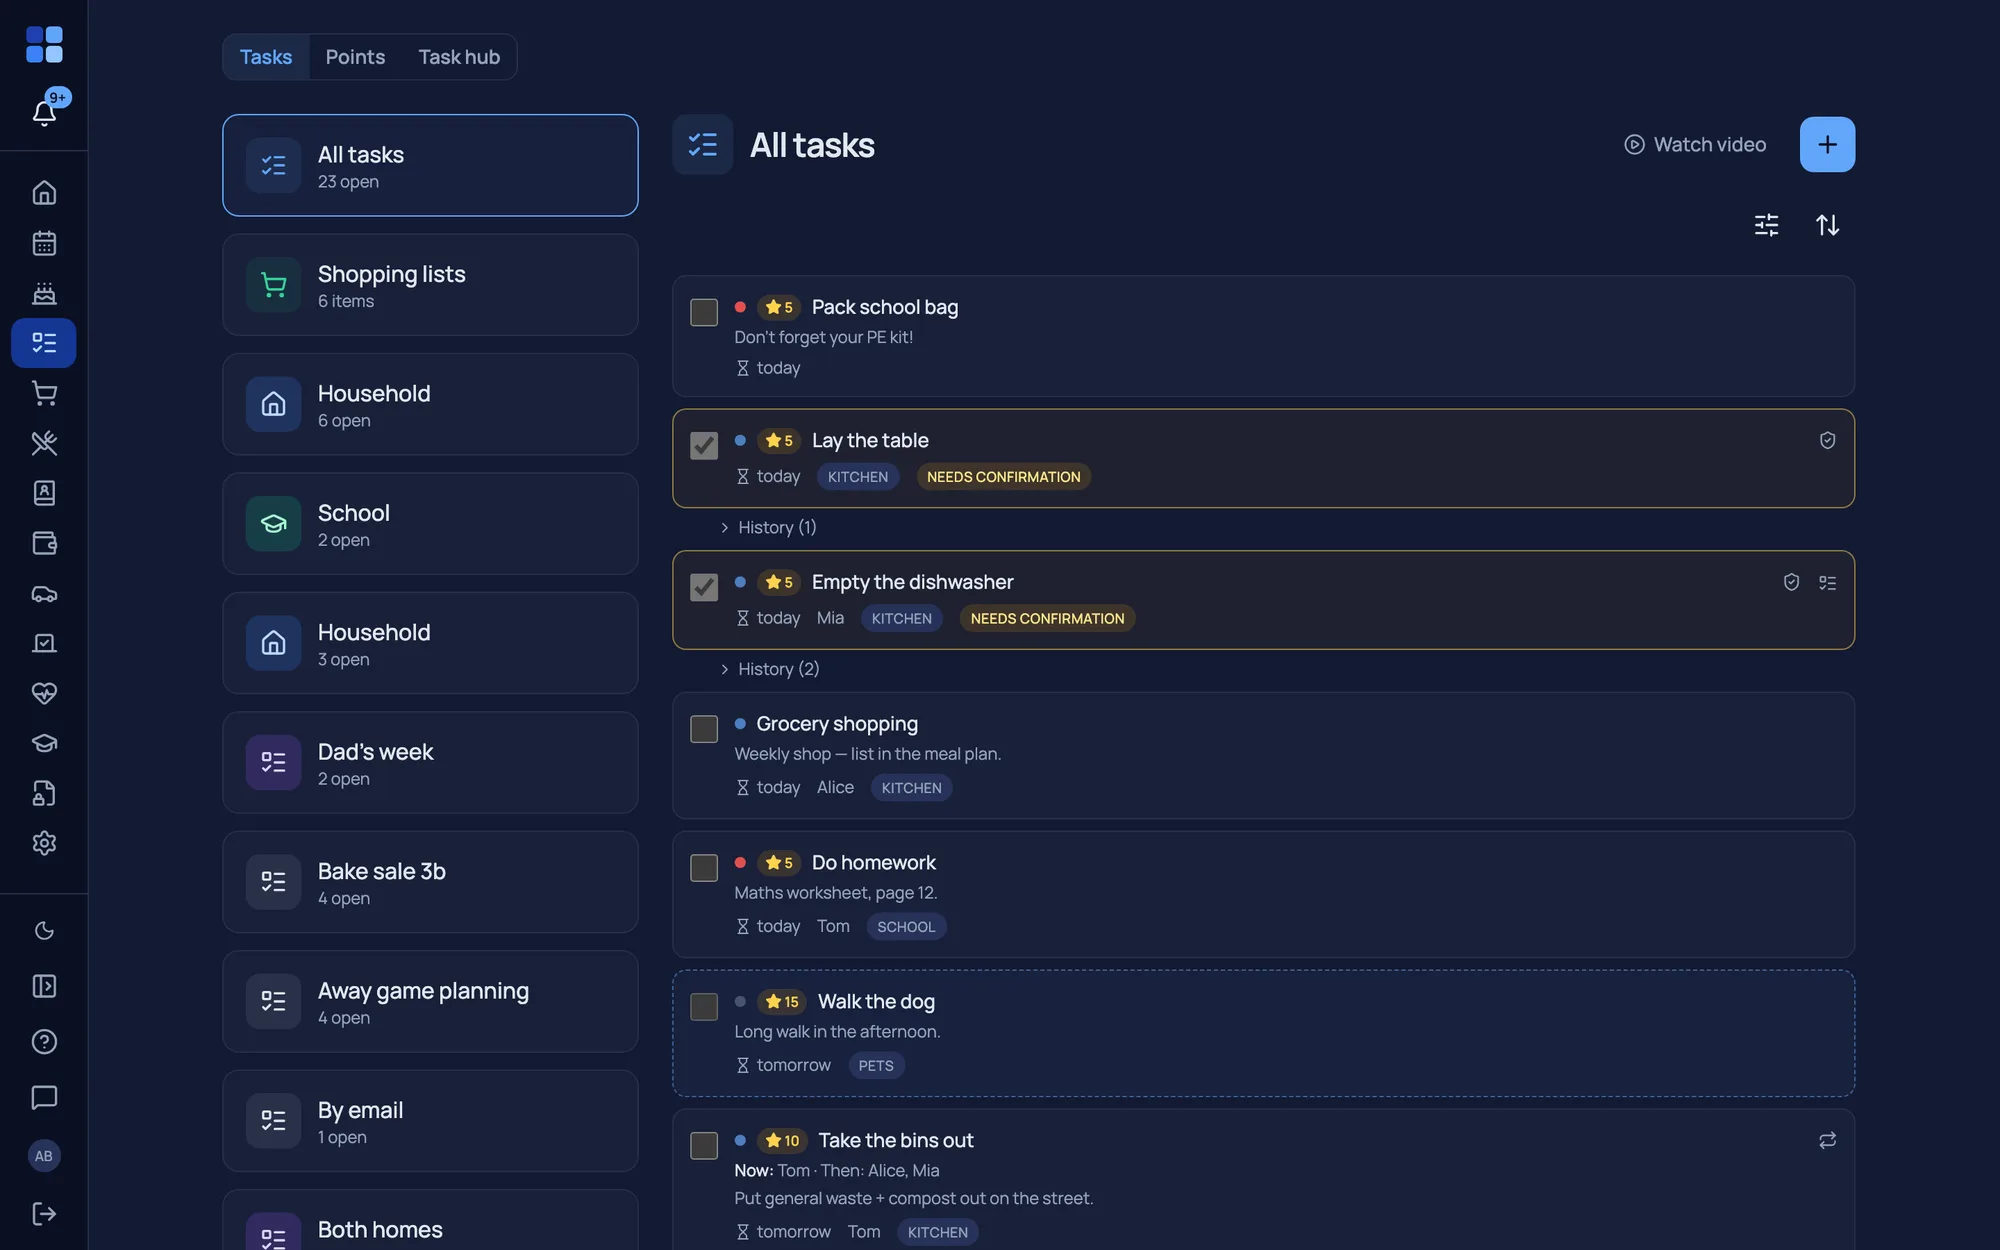The height and width of the screenshot is (1250, 2000).
Task: Expand History (2) under Empty the dishwasher
Action: coord(769,669)
